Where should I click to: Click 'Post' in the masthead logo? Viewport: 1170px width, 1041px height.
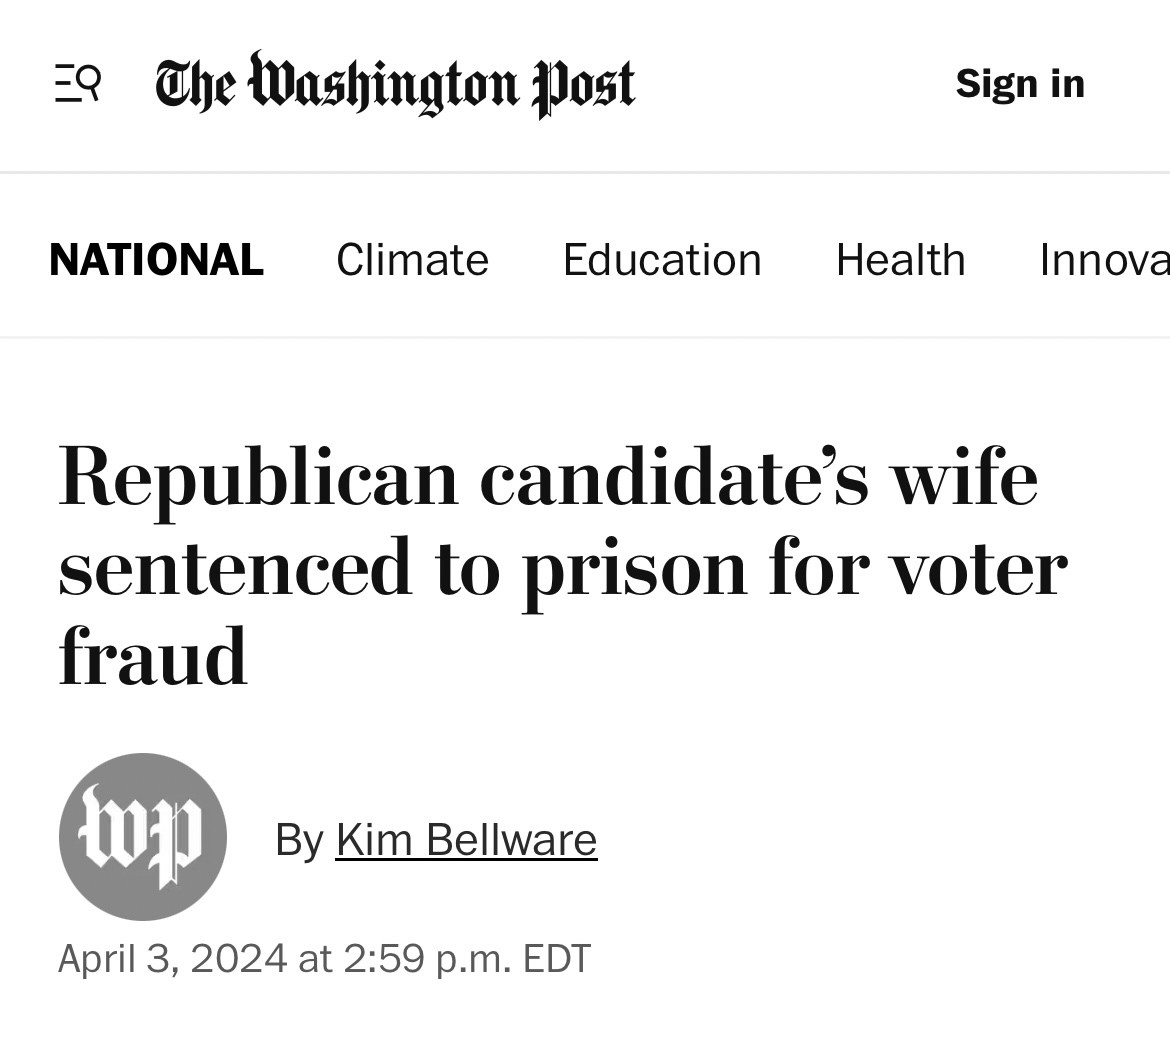583,86
